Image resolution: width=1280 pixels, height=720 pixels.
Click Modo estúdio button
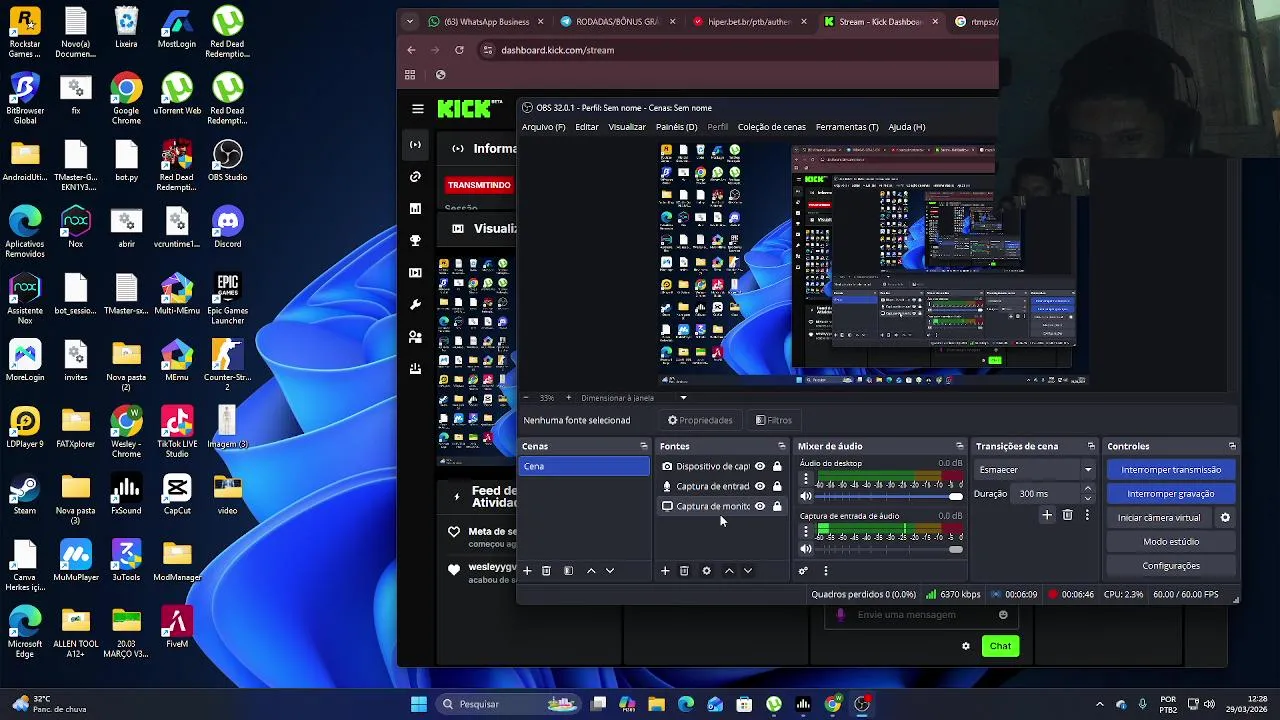1171,542
